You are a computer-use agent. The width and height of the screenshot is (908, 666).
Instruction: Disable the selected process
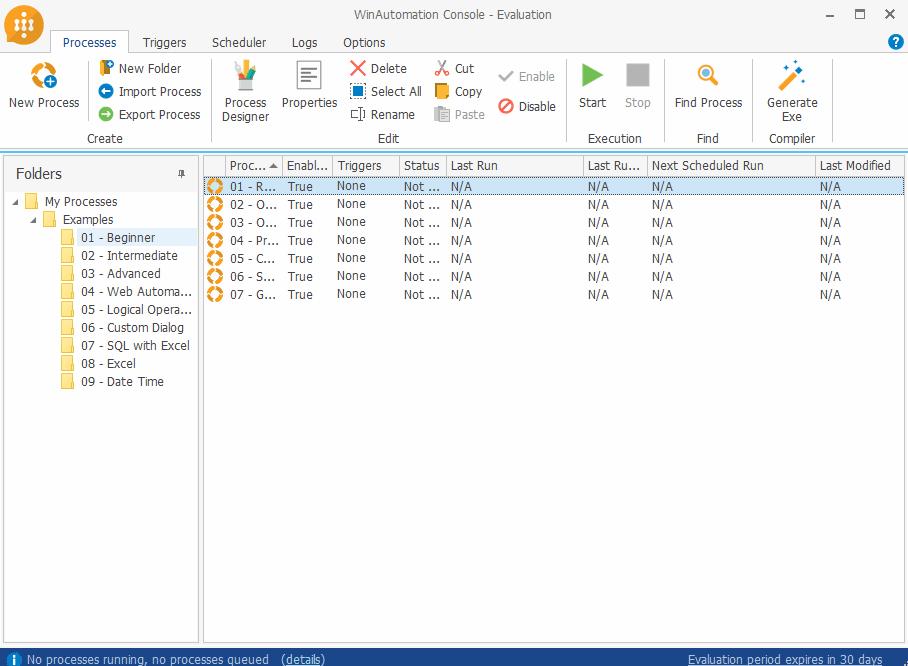527,107
